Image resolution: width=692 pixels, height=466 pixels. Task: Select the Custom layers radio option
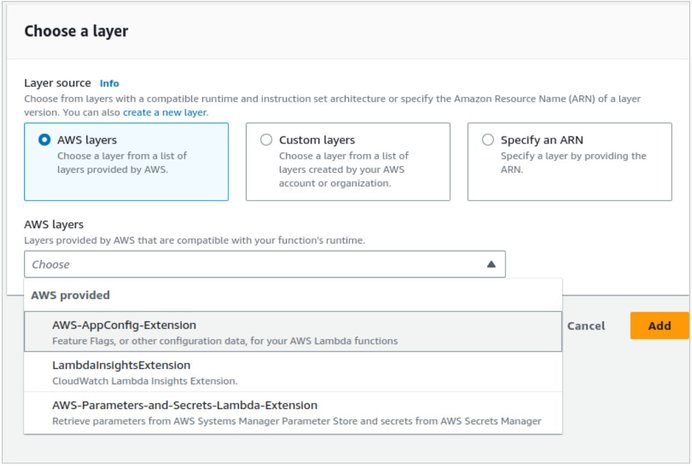coord(266,140)
